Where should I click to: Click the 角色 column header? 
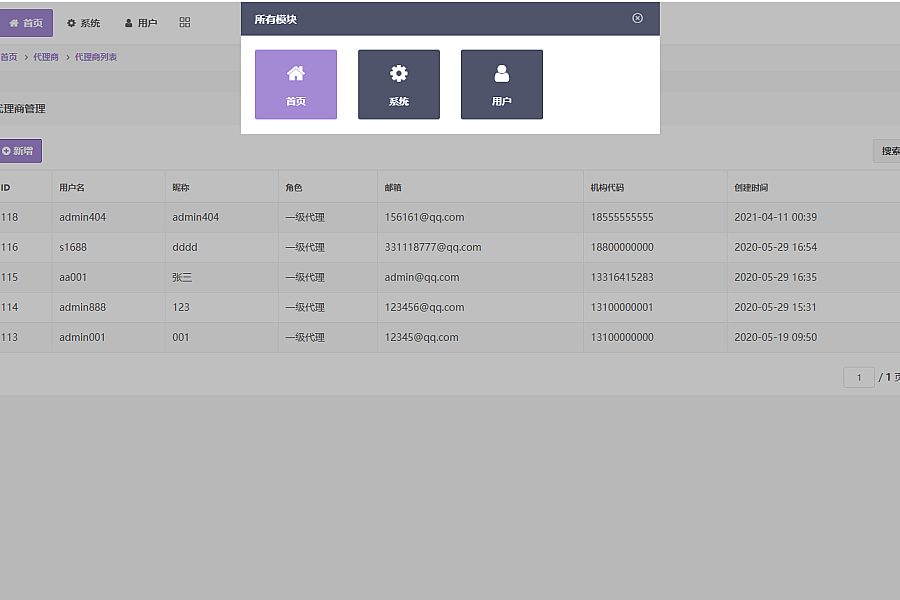pos(294,188)
